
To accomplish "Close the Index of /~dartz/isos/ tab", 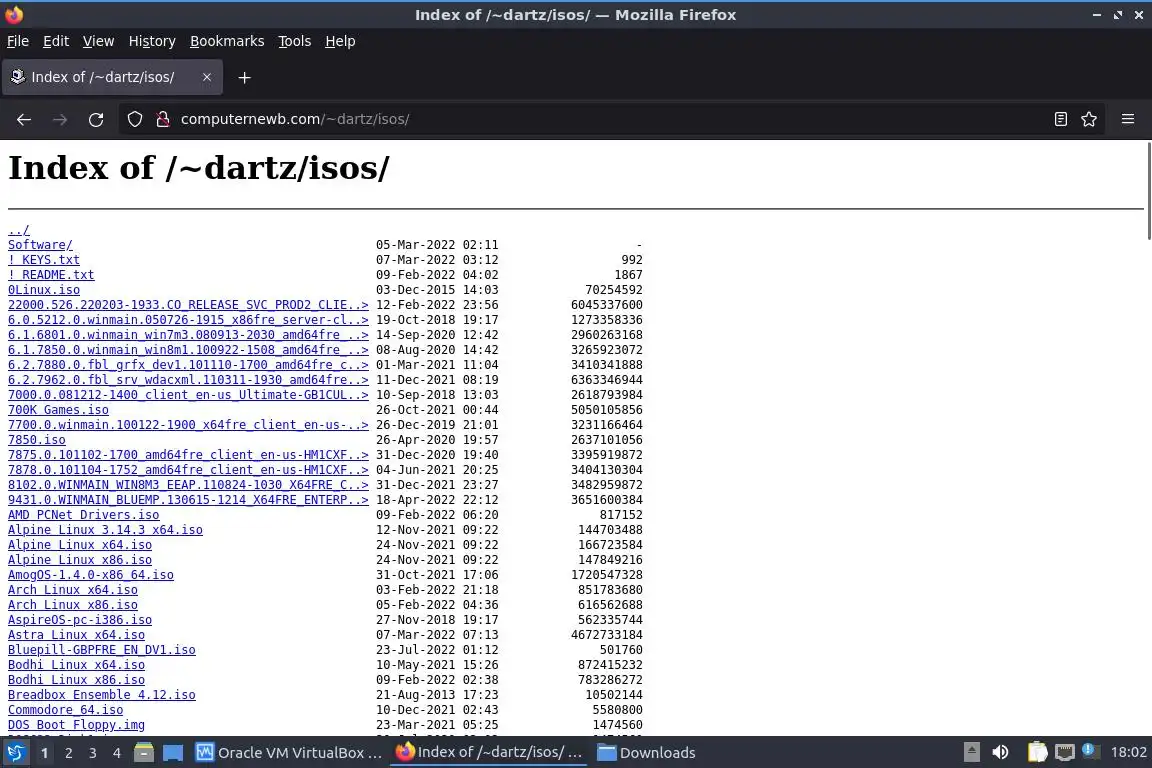I will pos(207,77).
